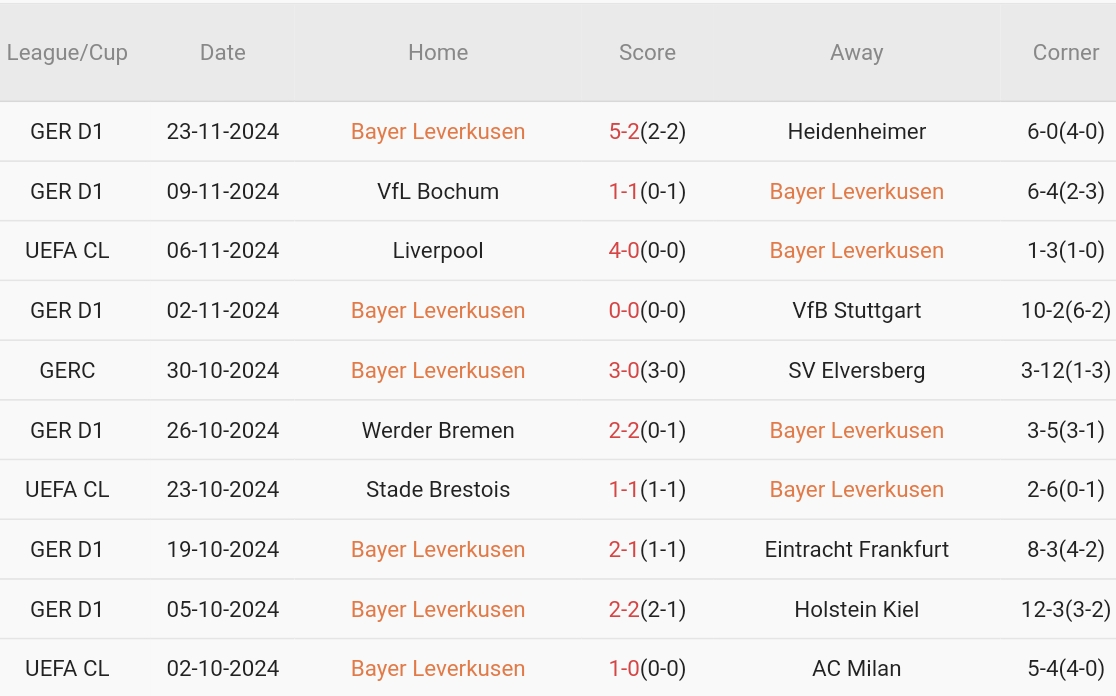Open the VfB Stuttgart team link
Screen dimensions: 1116x696
click(x=857, y=311)
